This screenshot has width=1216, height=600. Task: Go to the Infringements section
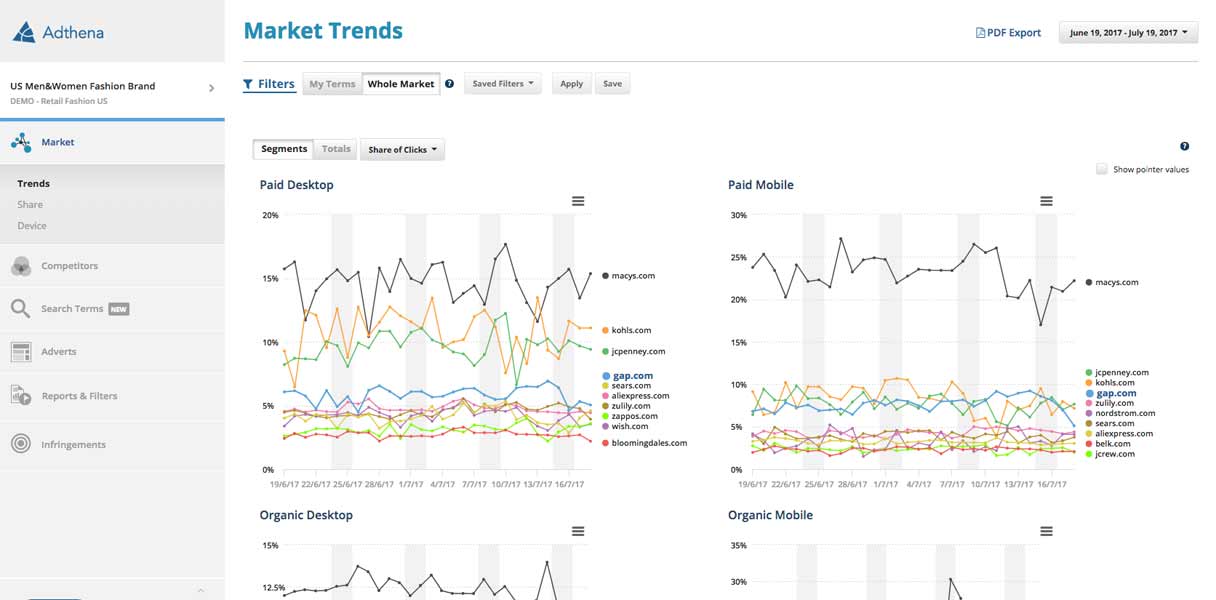112,444
